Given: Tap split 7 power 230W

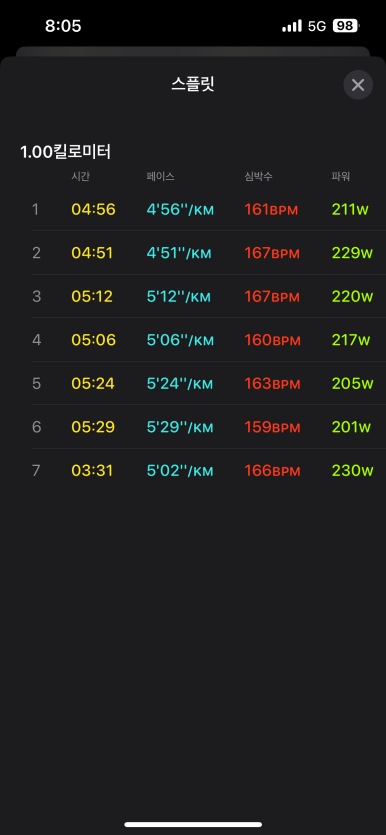Looking at the screenshot, I should coord(352,471).
